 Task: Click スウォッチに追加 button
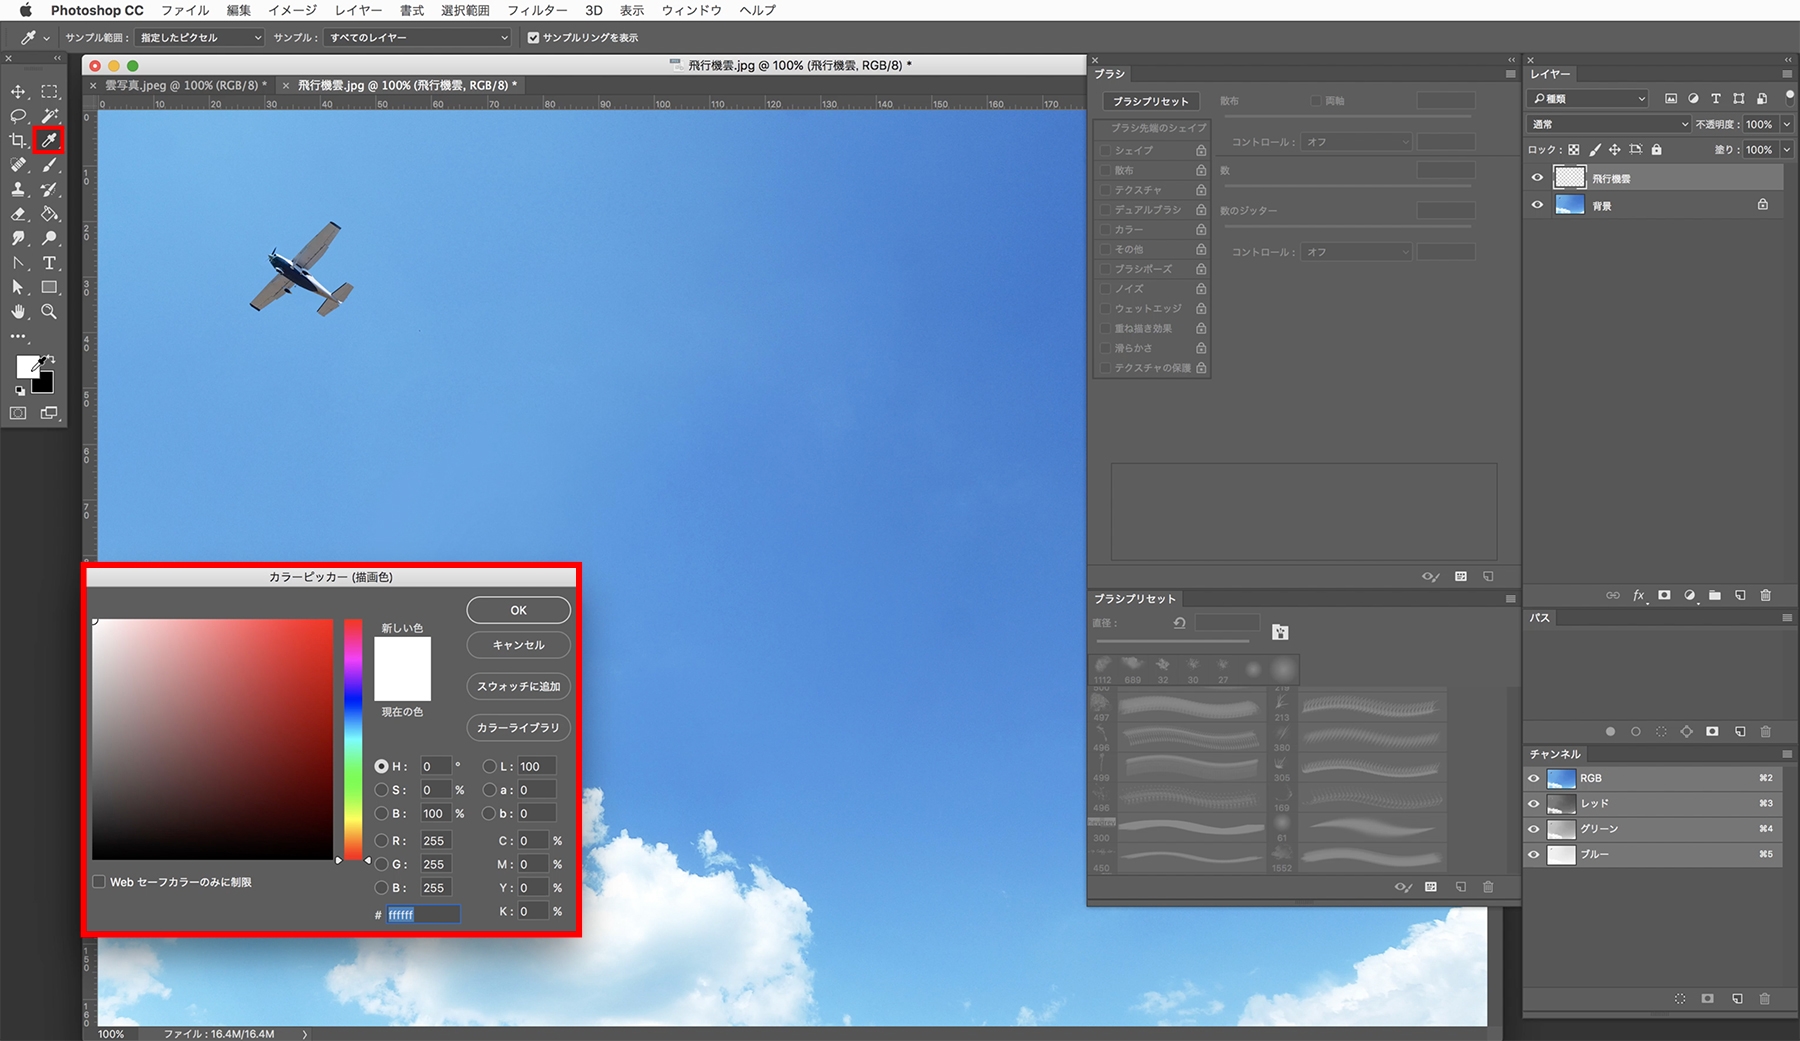(518, 686)
